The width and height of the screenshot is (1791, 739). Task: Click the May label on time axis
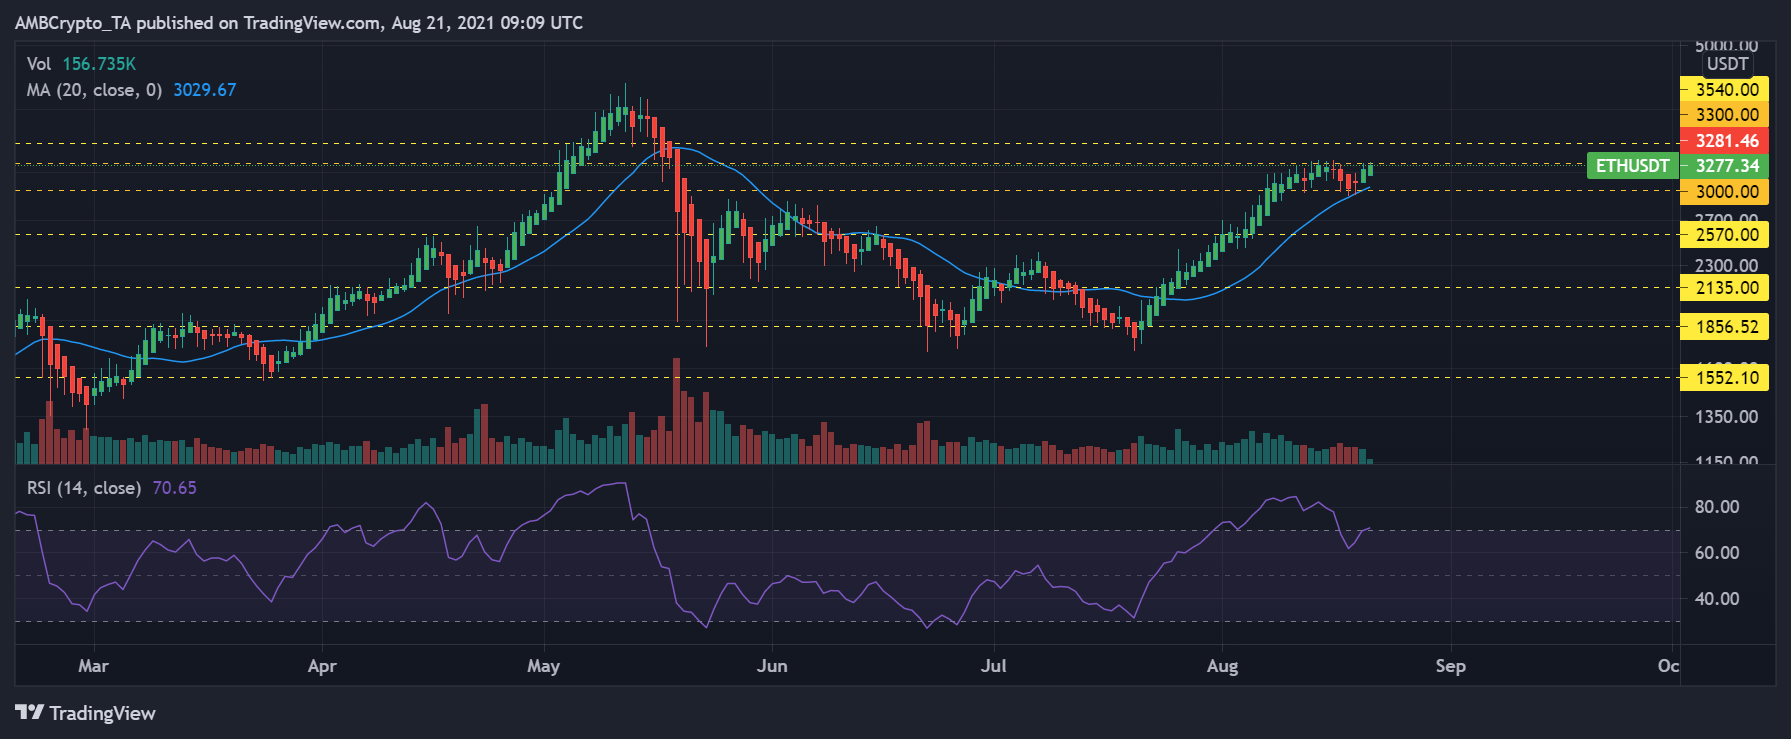pyautogui.click(x=543, y=666)
